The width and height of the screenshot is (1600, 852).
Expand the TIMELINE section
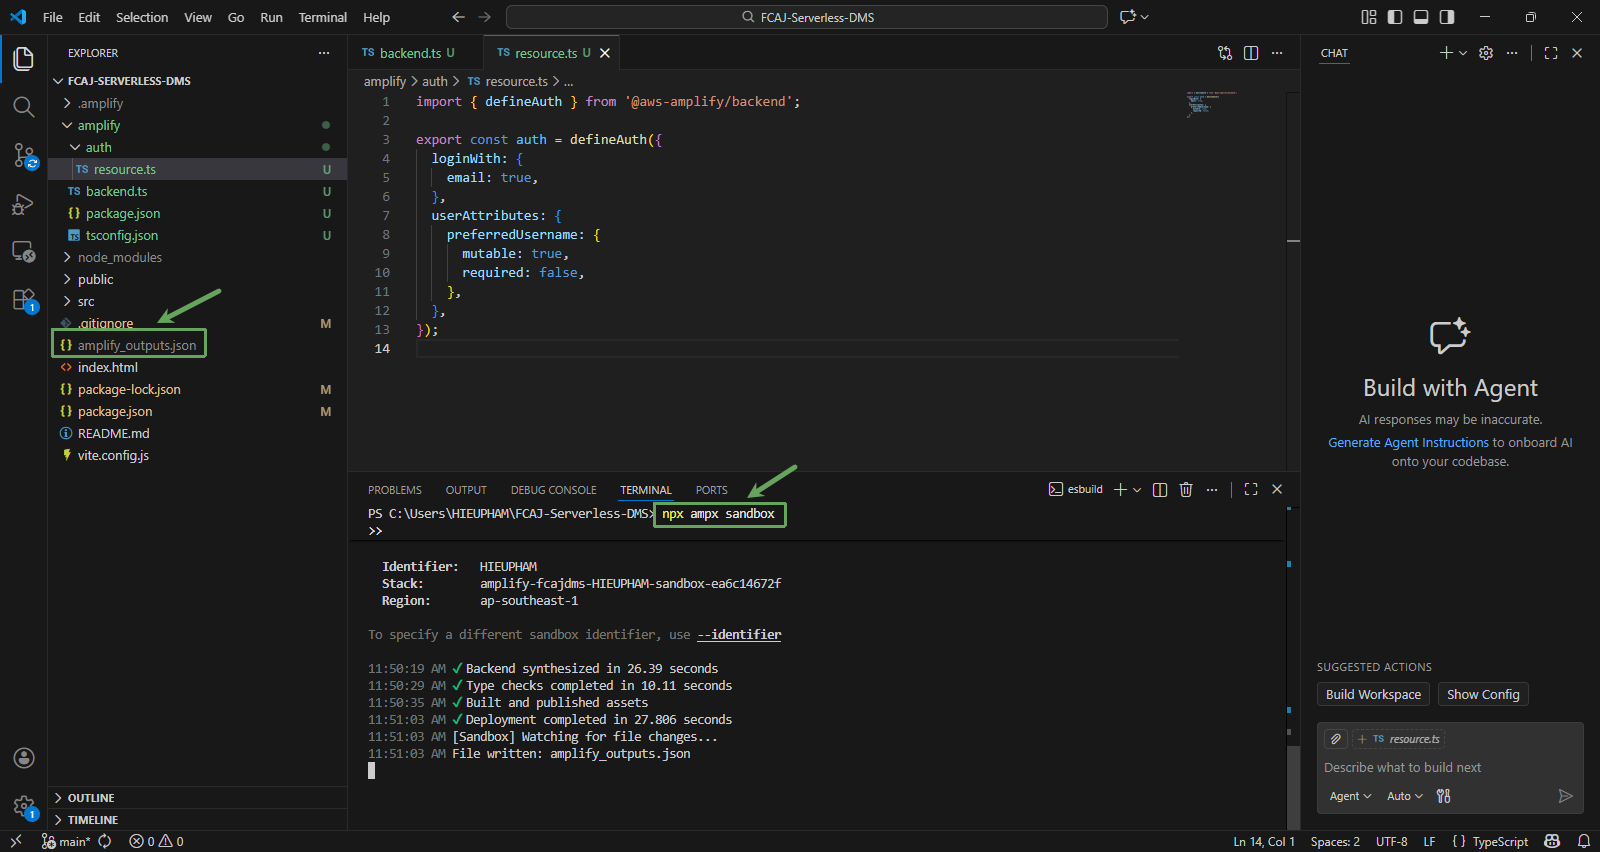click(x=197, y=820)
